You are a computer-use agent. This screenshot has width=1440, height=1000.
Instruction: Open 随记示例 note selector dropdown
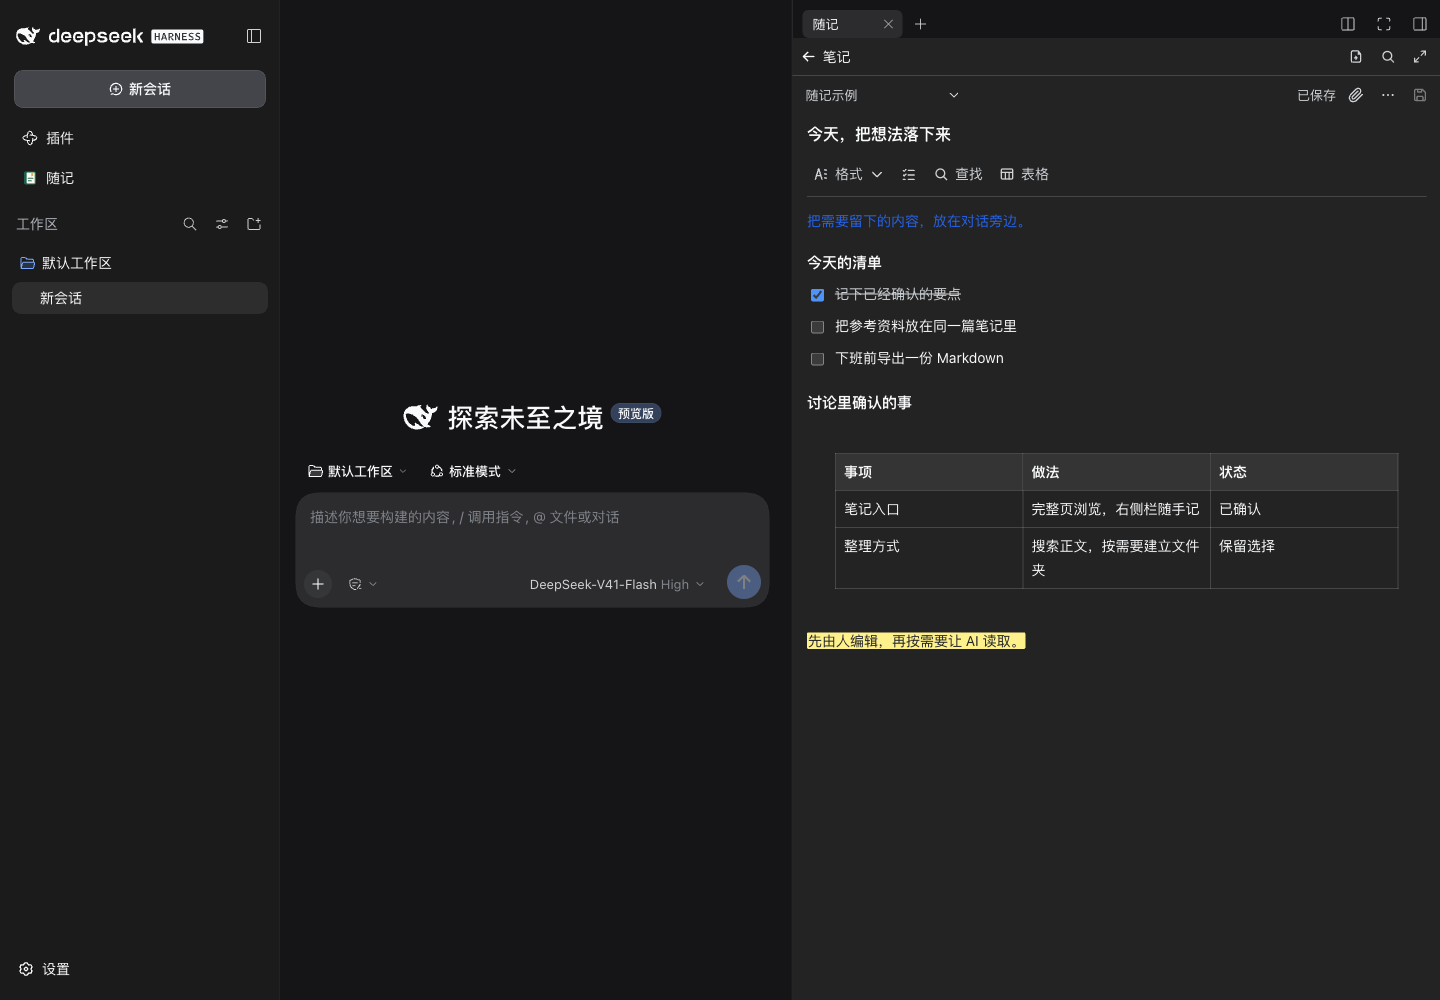(883, 95)
